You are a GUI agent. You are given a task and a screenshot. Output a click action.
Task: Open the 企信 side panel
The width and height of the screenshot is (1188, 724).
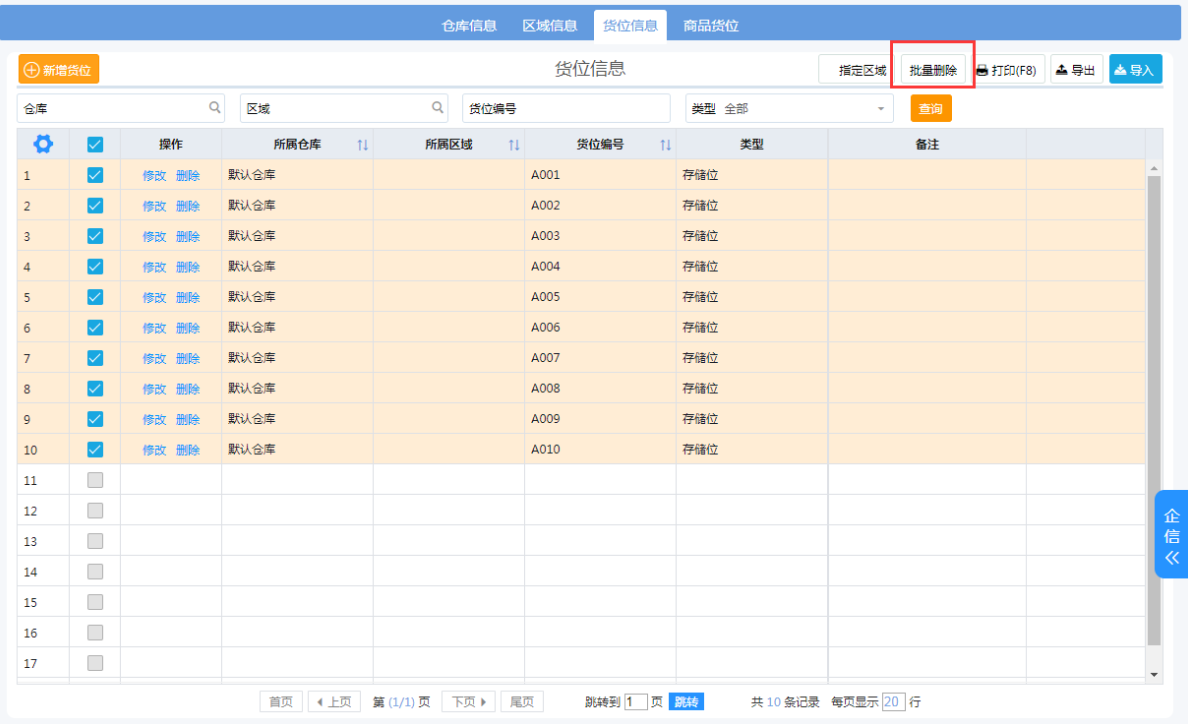(x=1171, y=535)
